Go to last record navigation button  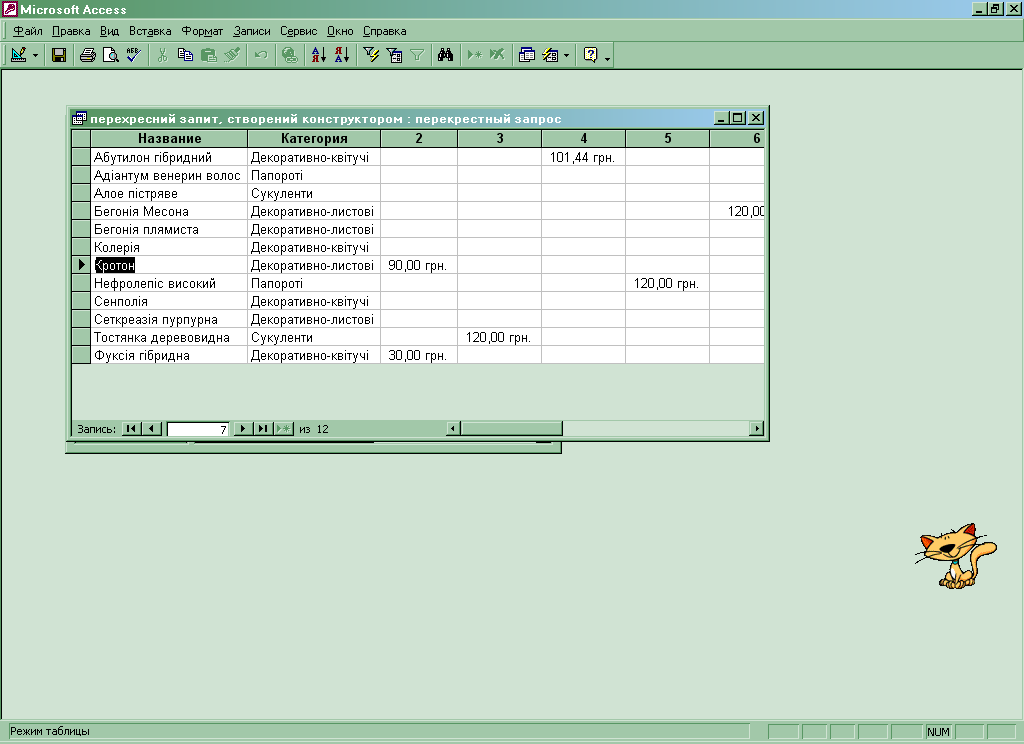tap(263, 429)
